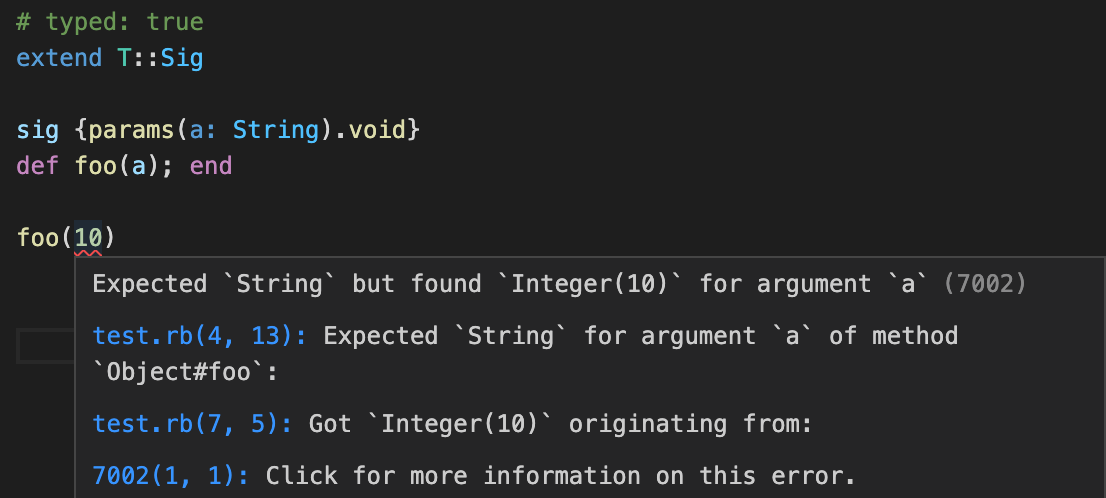
Task: Click the def keyword
Action: (x=38, y=166)
